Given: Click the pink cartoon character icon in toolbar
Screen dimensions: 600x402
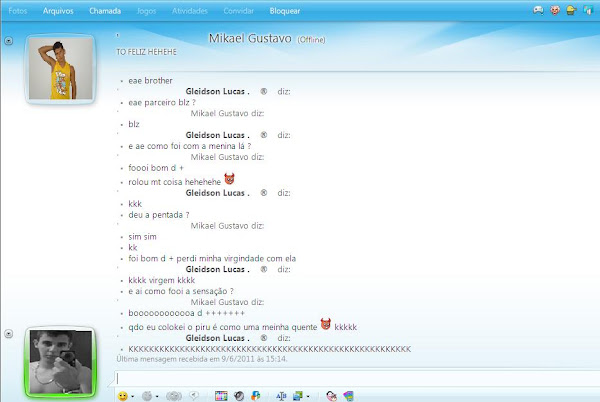Looking at the screenshot, I should (331, 396).
